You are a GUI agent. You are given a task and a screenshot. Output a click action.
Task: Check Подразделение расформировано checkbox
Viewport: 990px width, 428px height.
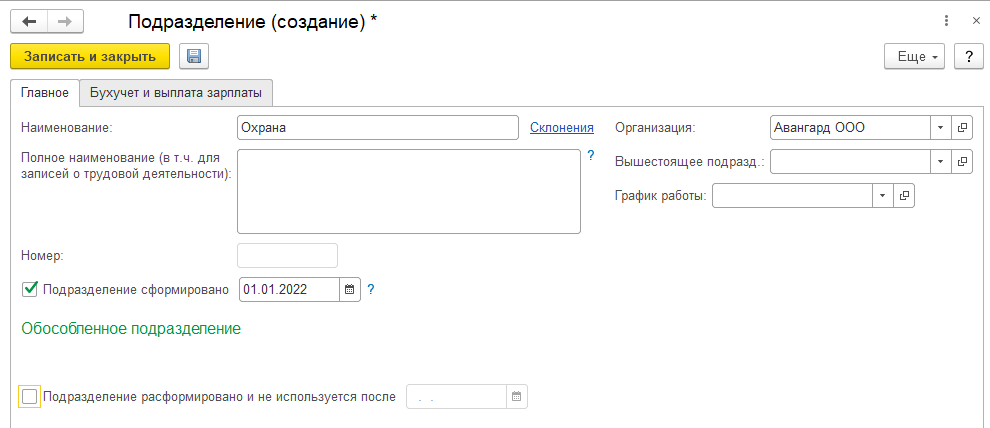click(x=30, y=397)
